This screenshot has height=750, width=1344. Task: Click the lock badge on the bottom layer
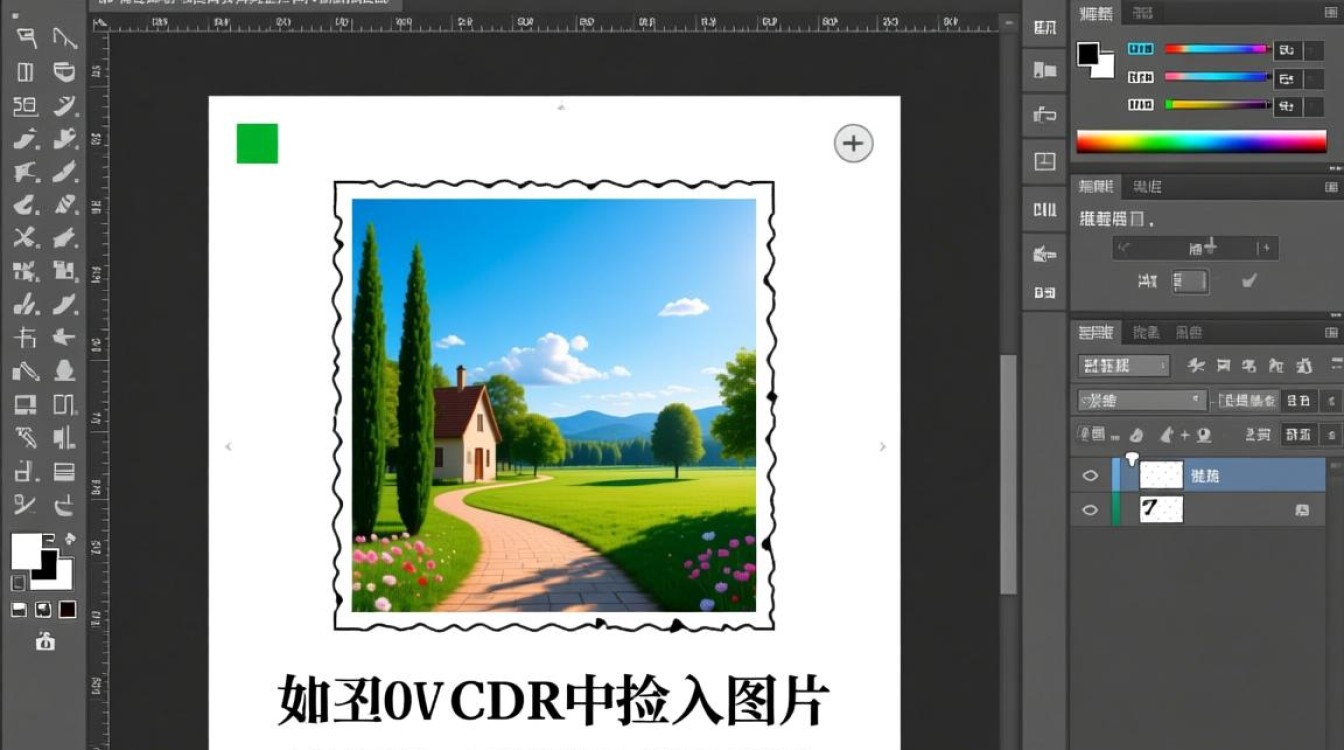pos(1302,510)
